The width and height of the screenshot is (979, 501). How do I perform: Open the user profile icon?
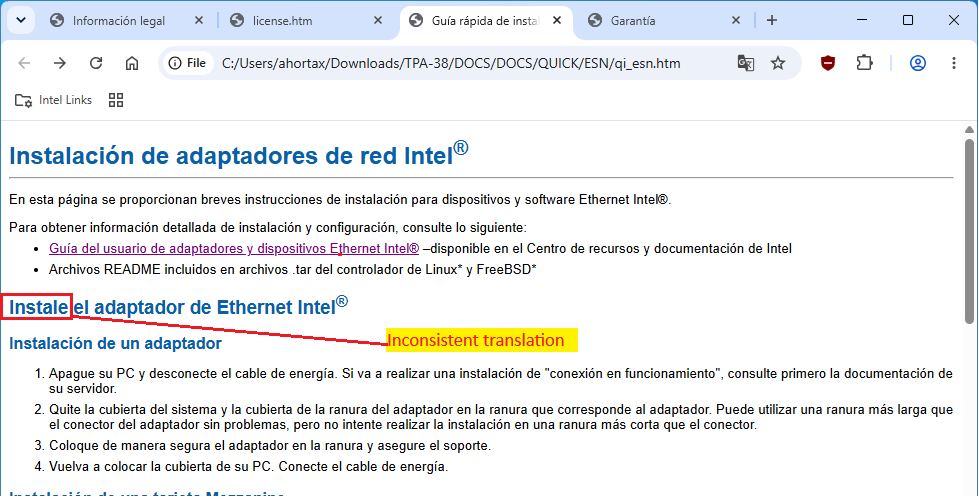(918, 63)
